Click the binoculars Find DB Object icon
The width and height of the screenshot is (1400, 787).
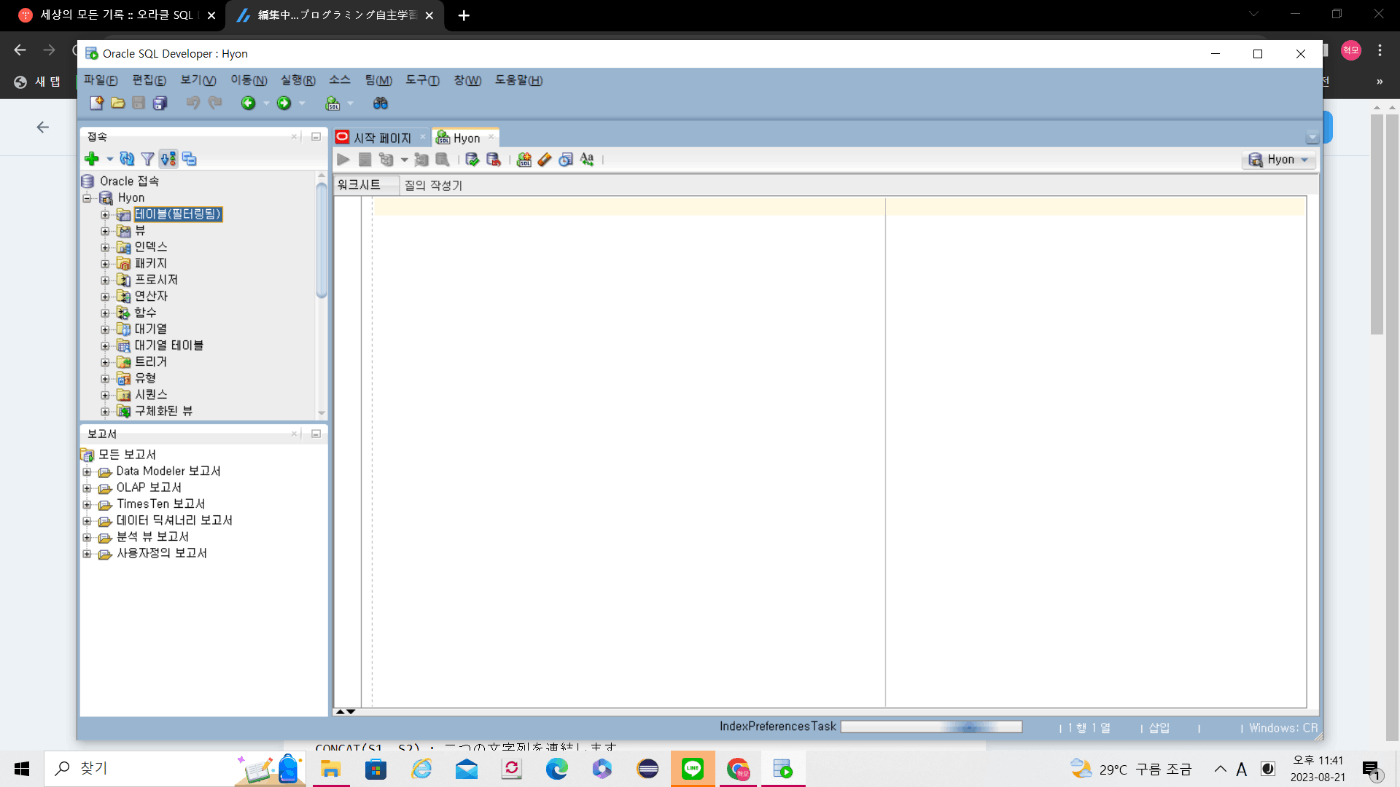point(380,103)
